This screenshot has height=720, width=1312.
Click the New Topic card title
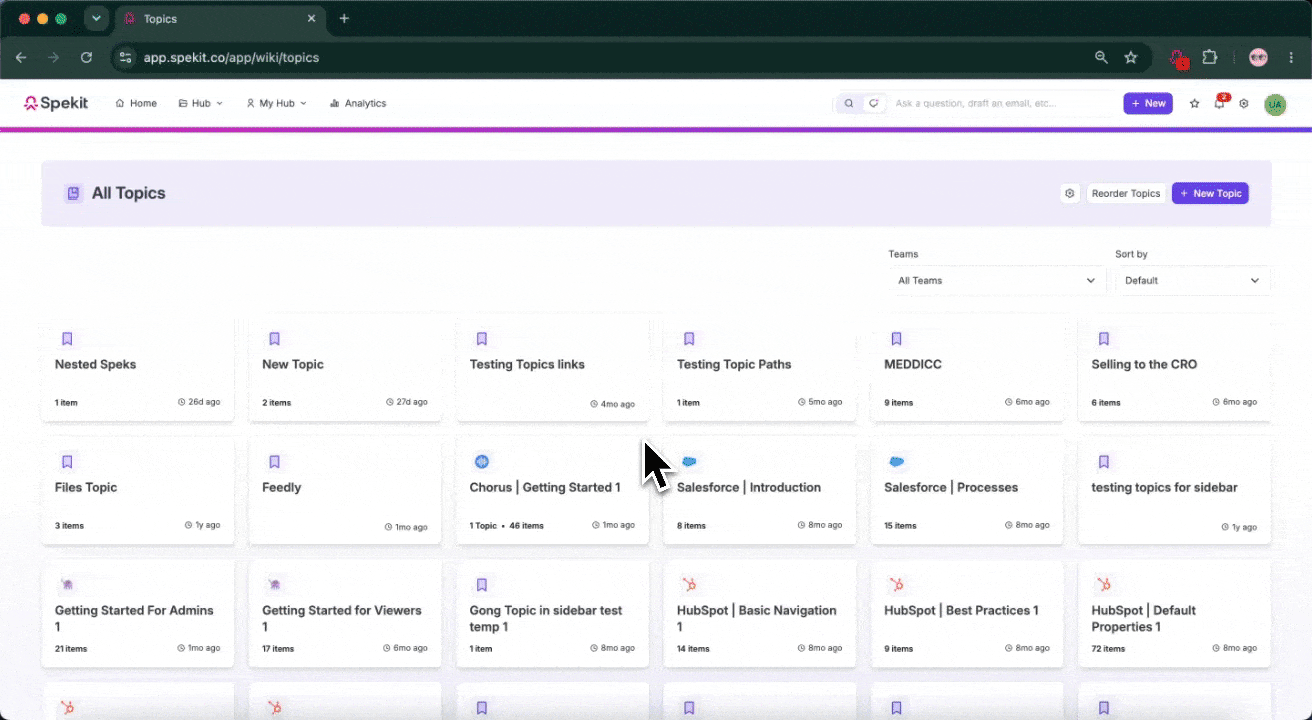[x=293, y=364]
